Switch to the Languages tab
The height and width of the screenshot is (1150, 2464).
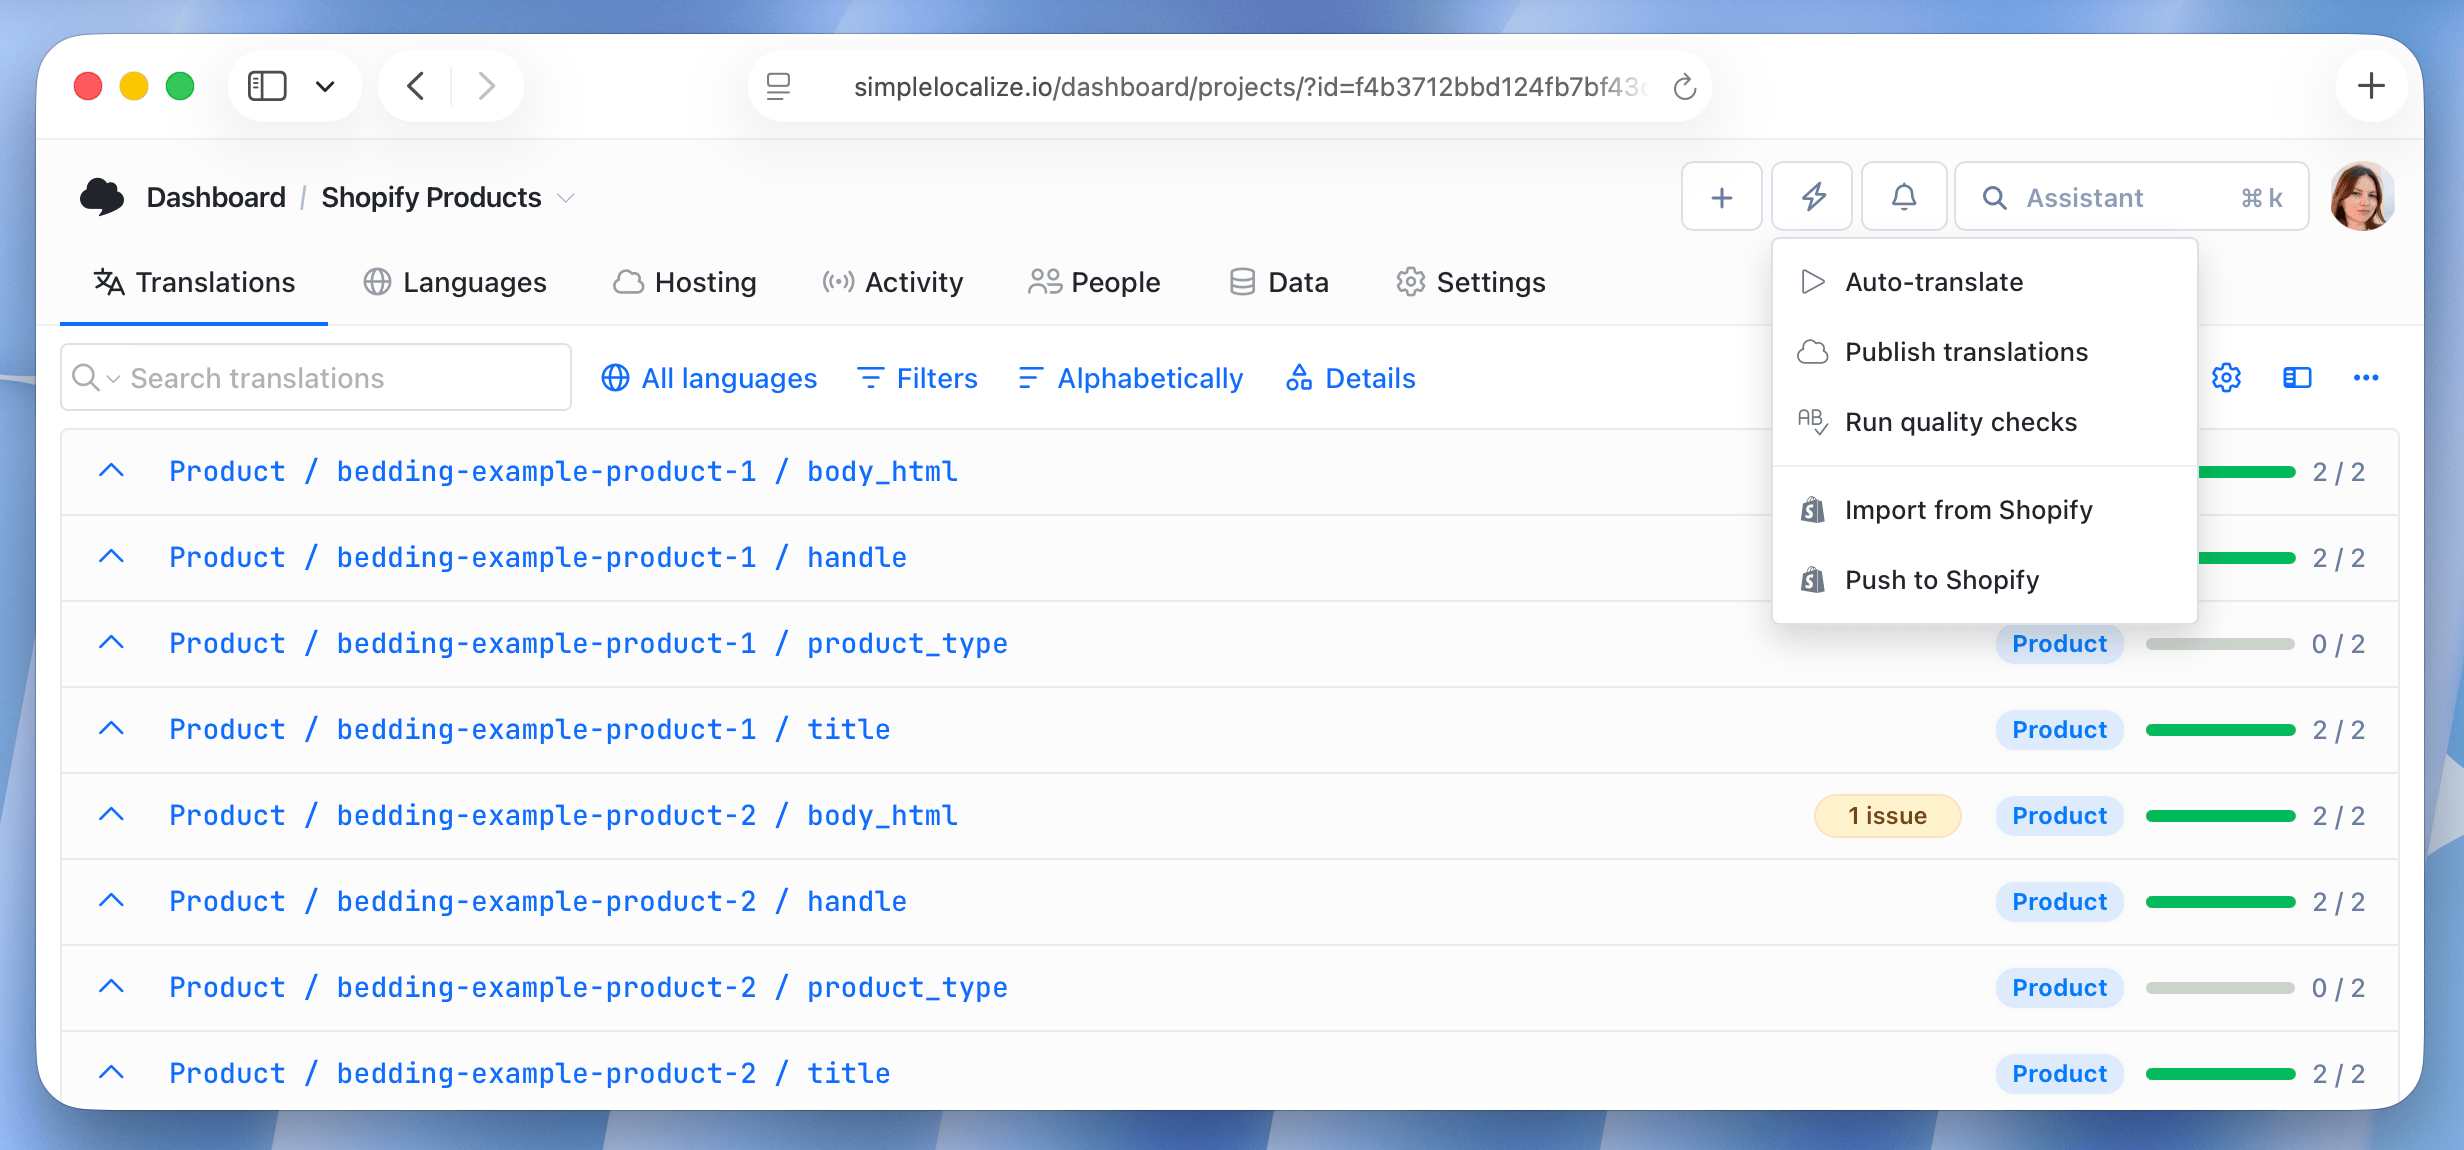(454, 282)
